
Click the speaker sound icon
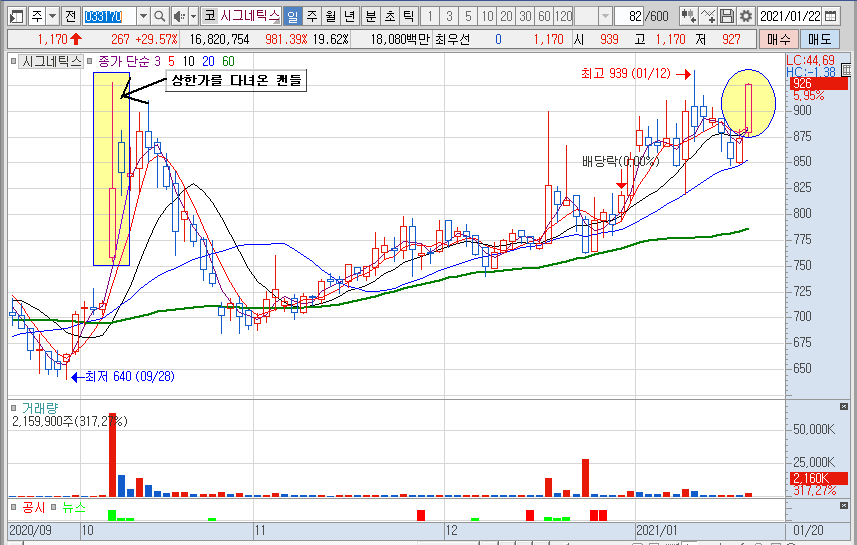178,17
